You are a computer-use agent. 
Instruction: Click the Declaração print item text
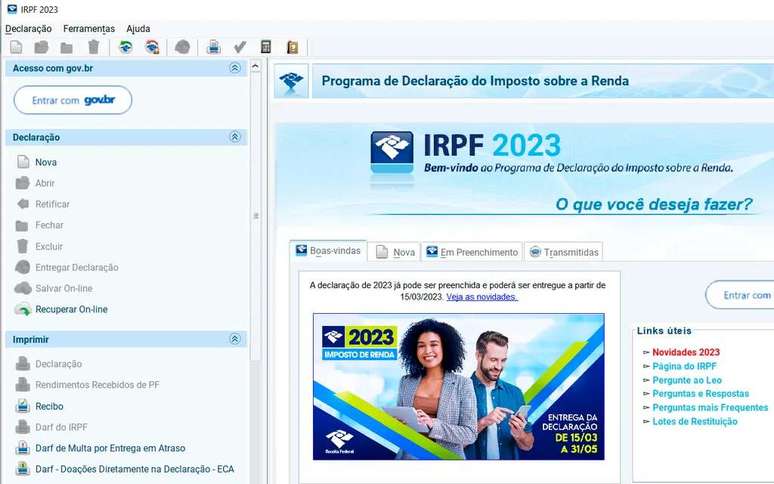59,364
